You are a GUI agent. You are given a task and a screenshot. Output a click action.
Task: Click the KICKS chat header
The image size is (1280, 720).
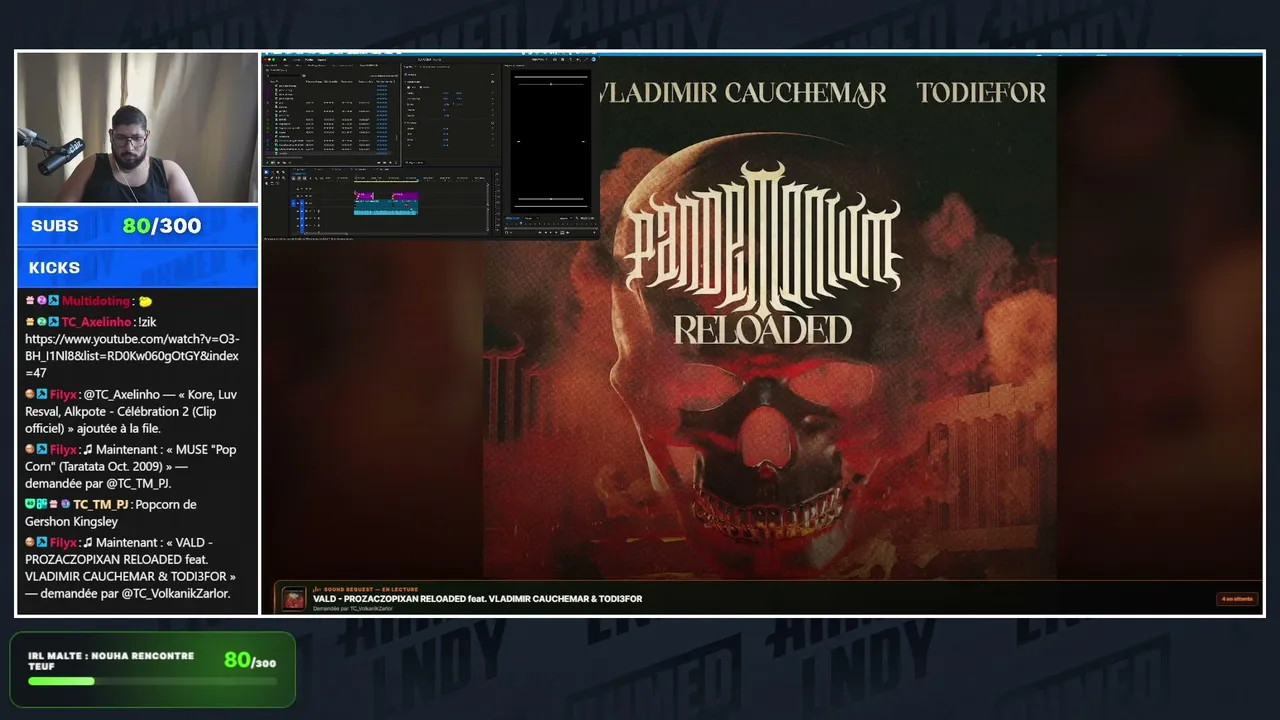(x=138, y=268)
